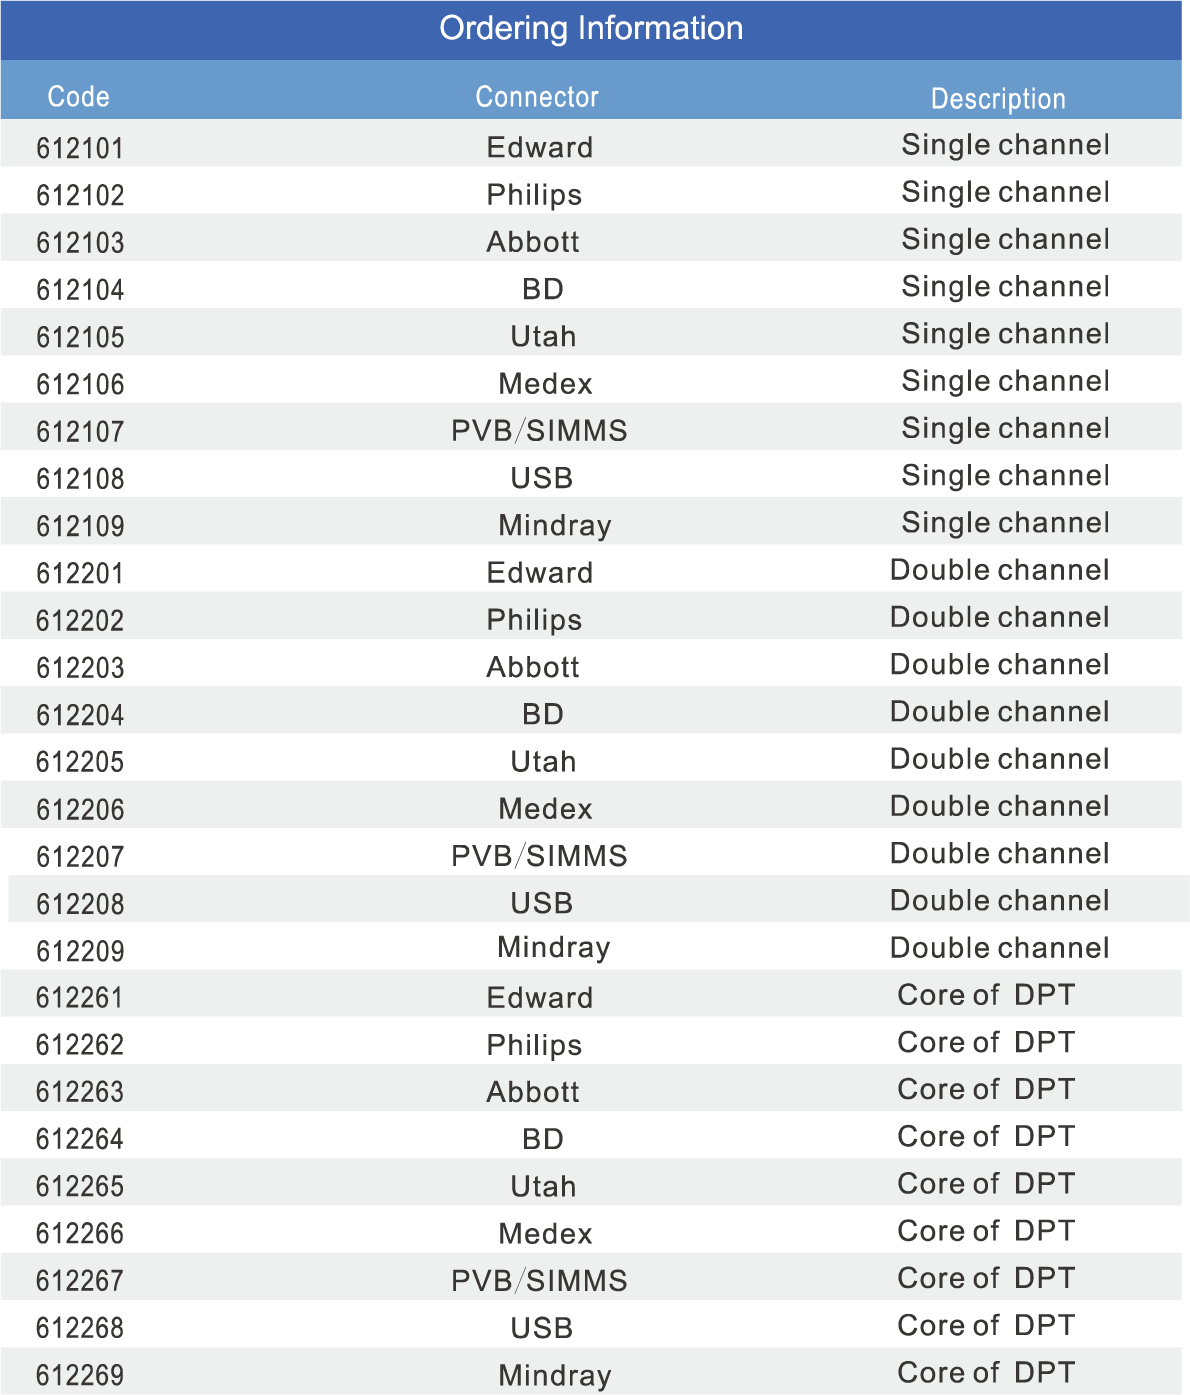Image resolution: width=1190 pixels, height=1395 pixels.
Task: Click product code 612201
Action: tap(80, 574)
